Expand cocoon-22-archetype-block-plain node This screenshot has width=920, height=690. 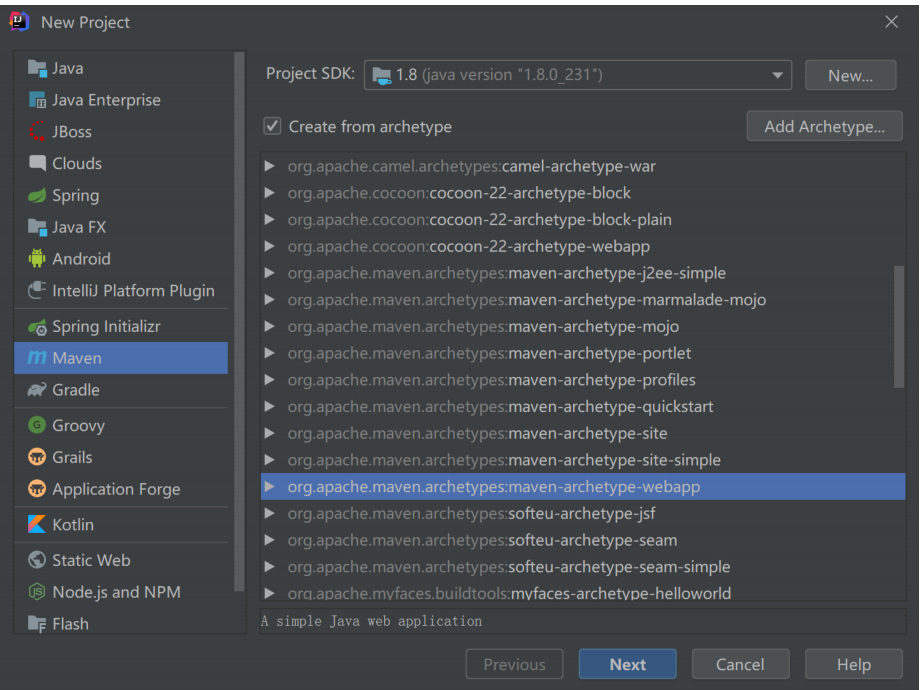coord(270,219)
